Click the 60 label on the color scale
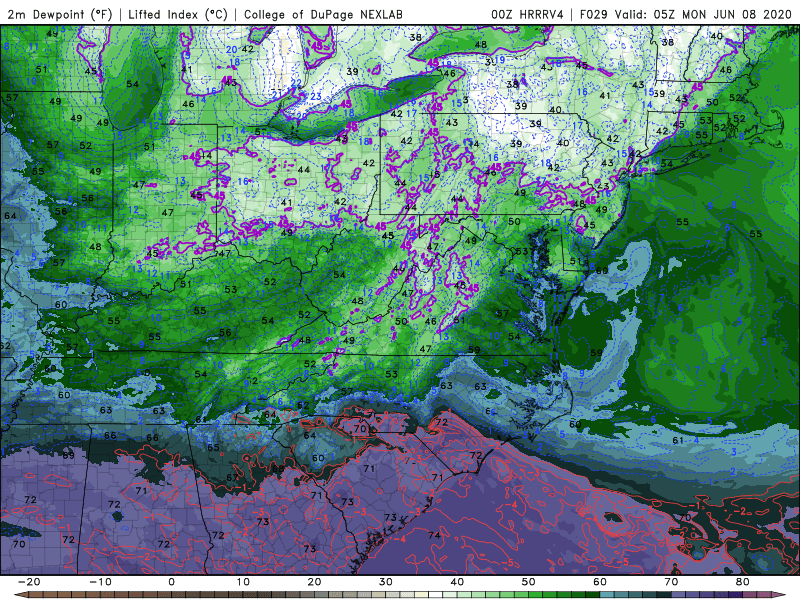The height and width of the screenshot is (600, 800). click(x=600, y=582)
